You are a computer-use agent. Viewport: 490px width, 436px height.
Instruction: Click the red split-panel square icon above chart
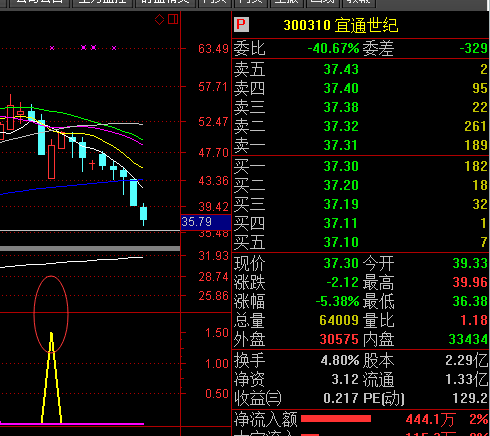click(173, 19)
